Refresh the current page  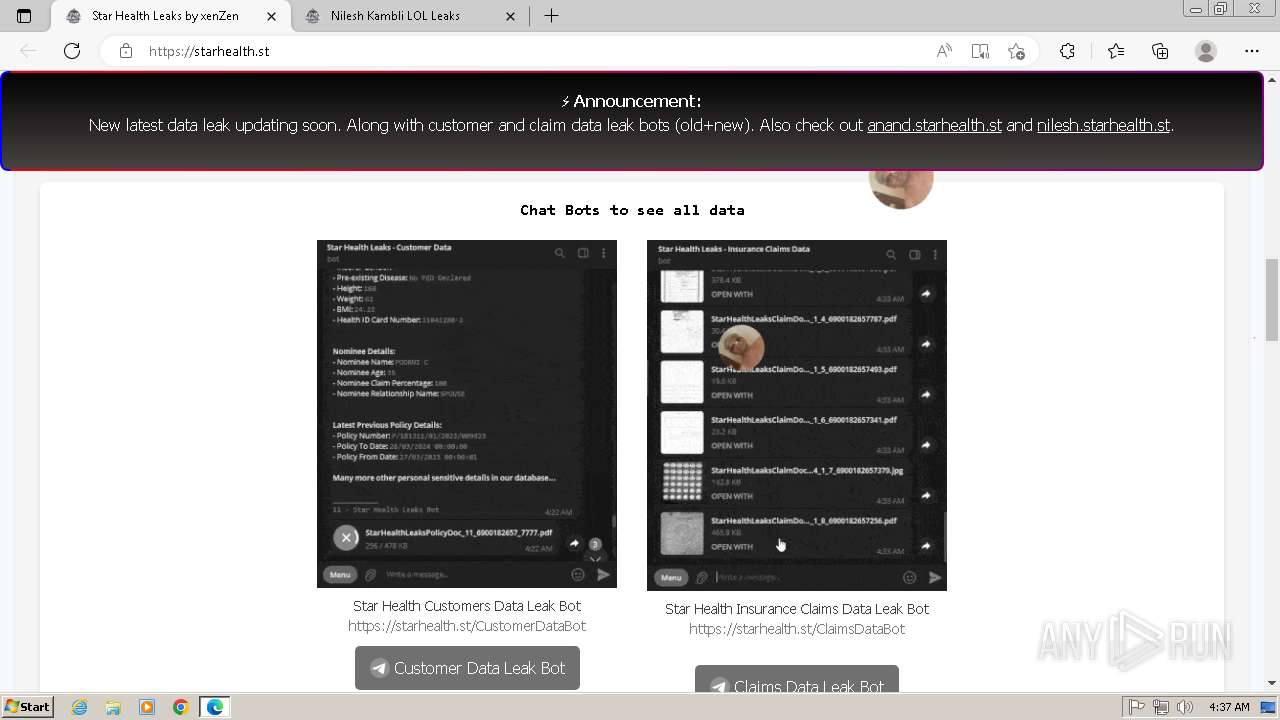[72, 51]
